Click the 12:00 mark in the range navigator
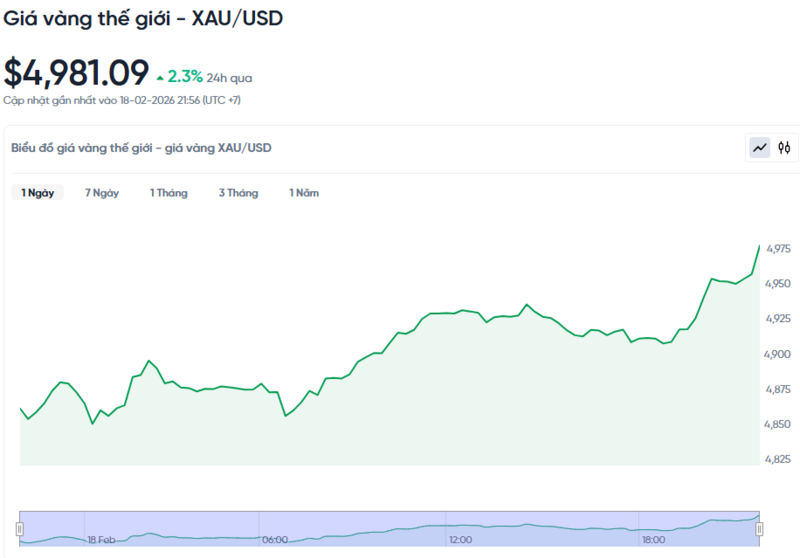Viewport: 800px width, 558px height. coord(460,540)
